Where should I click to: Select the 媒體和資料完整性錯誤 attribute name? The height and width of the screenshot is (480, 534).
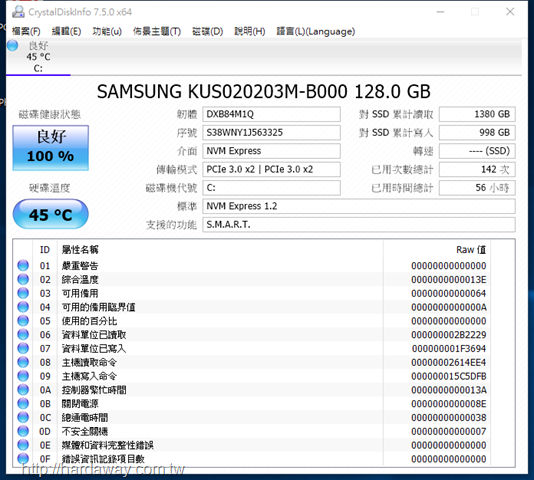pos(108,445)
